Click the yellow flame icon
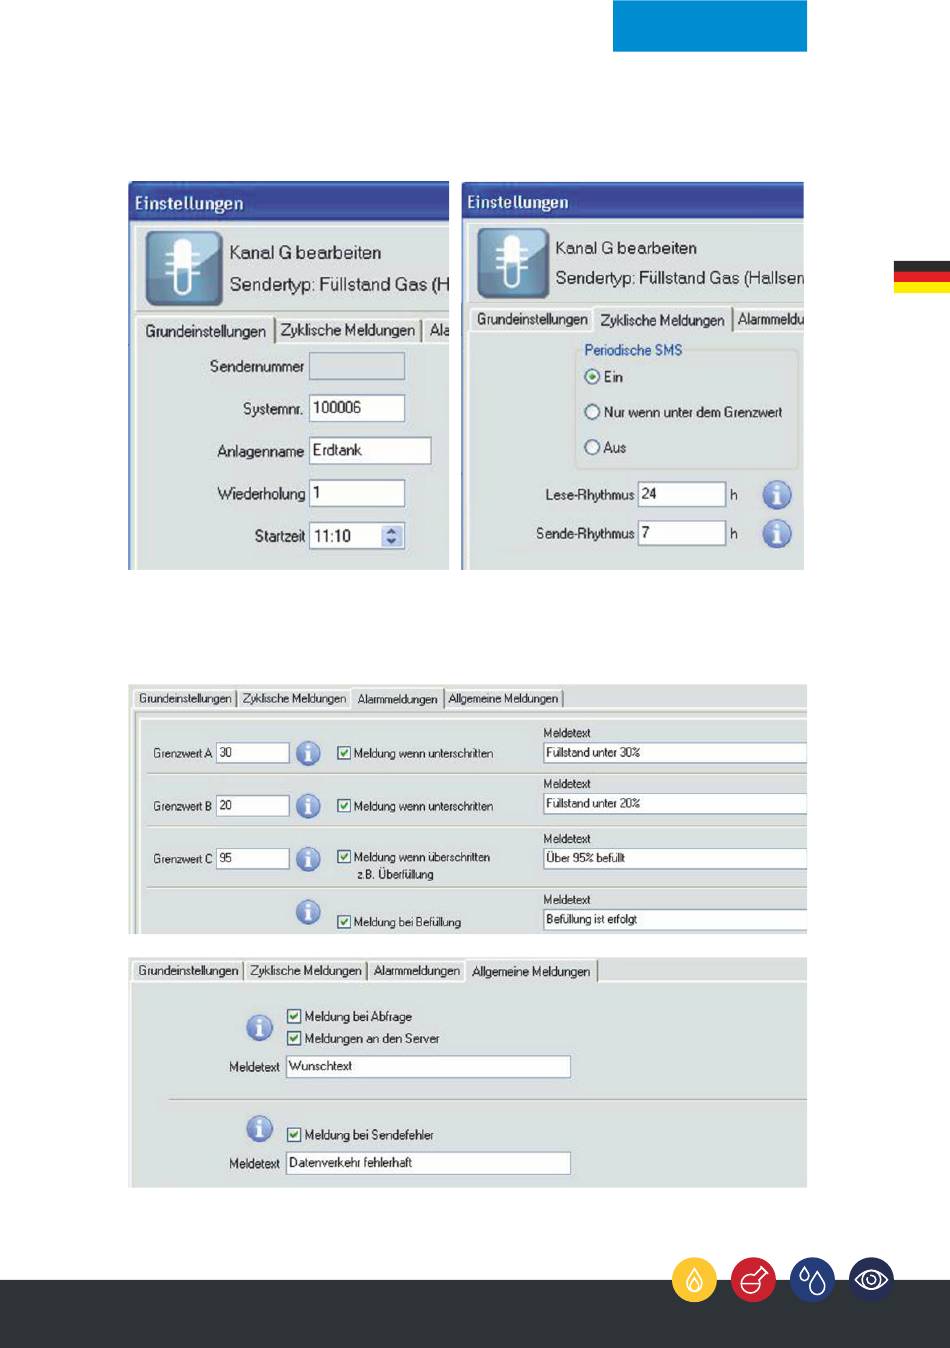950x1348 pixels. 694,1279
